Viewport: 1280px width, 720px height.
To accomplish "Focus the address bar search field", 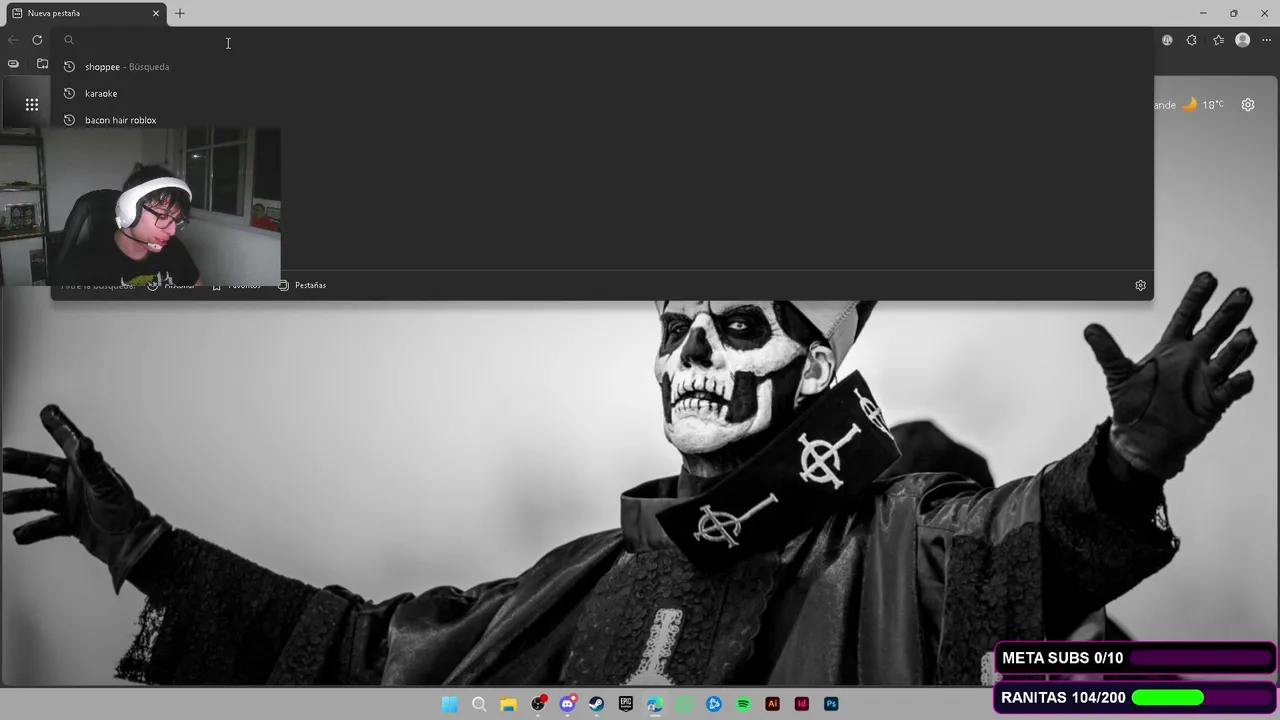I will pyautogui.click(x=600, y=40).
